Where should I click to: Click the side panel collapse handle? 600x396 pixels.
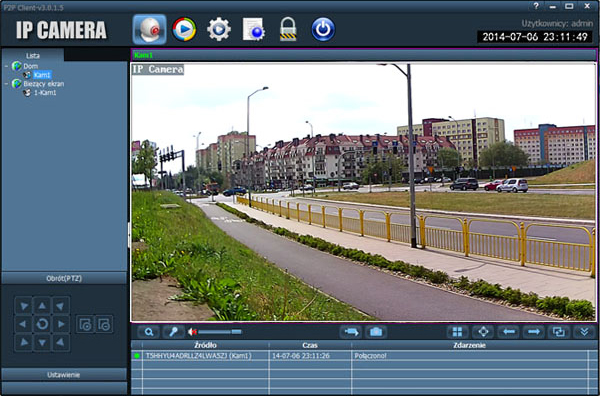tap(129, 234)
